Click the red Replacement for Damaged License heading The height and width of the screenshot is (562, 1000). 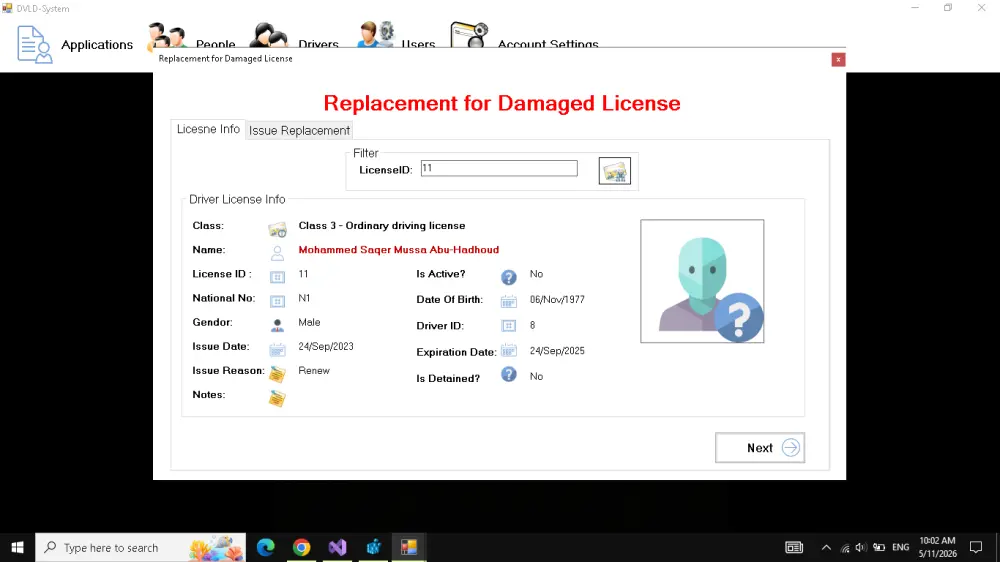coord(502,103)
